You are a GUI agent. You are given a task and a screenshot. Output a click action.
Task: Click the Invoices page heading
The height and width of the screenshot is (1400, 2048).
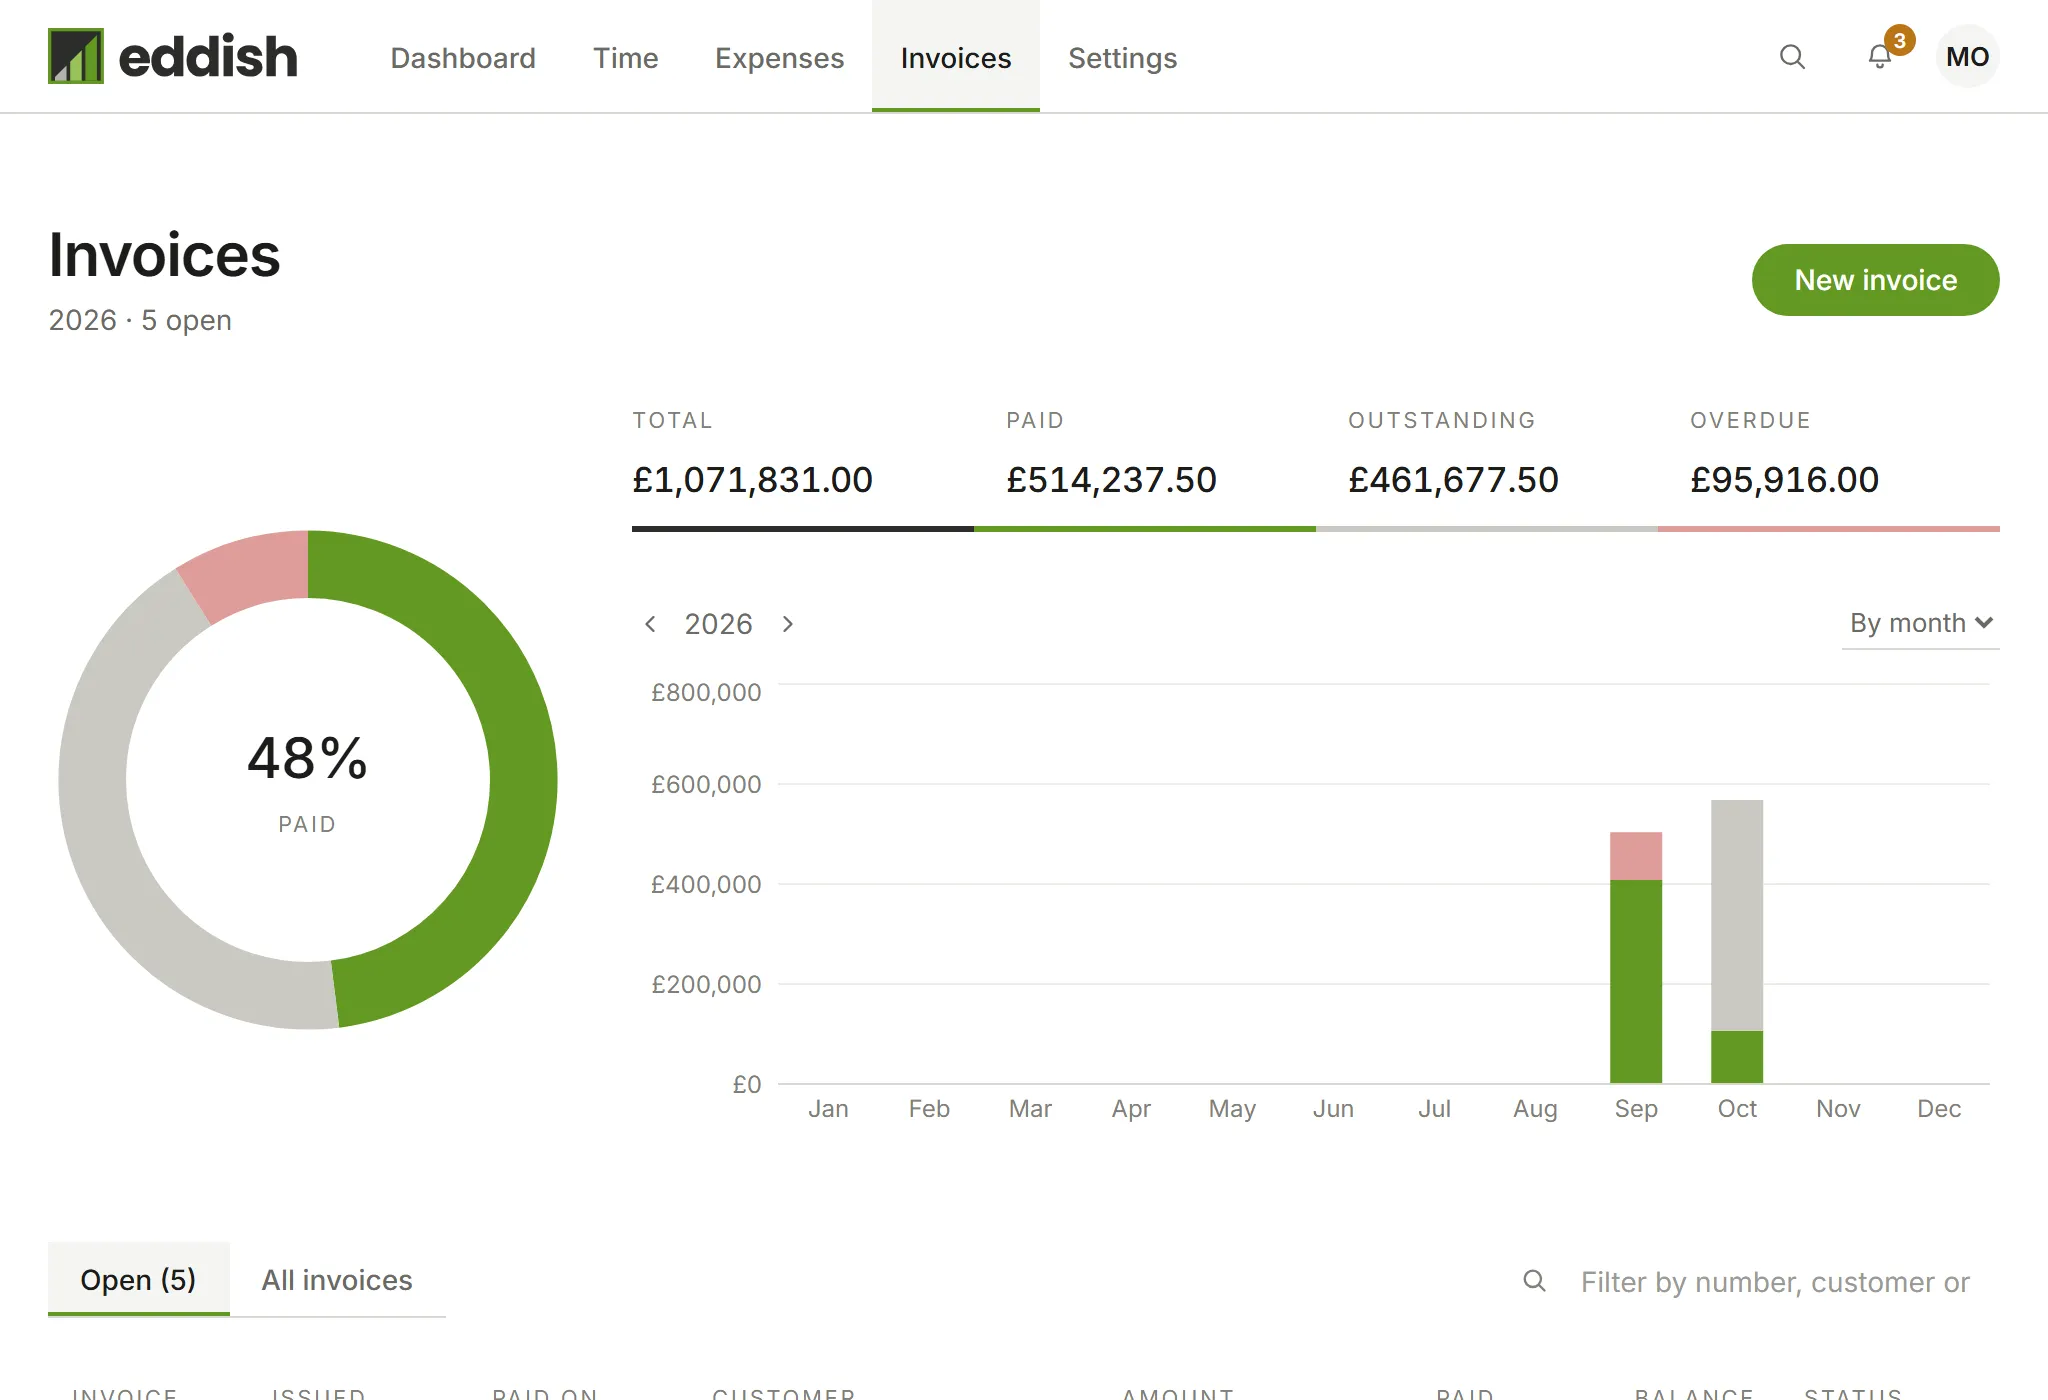coord(165,255)
